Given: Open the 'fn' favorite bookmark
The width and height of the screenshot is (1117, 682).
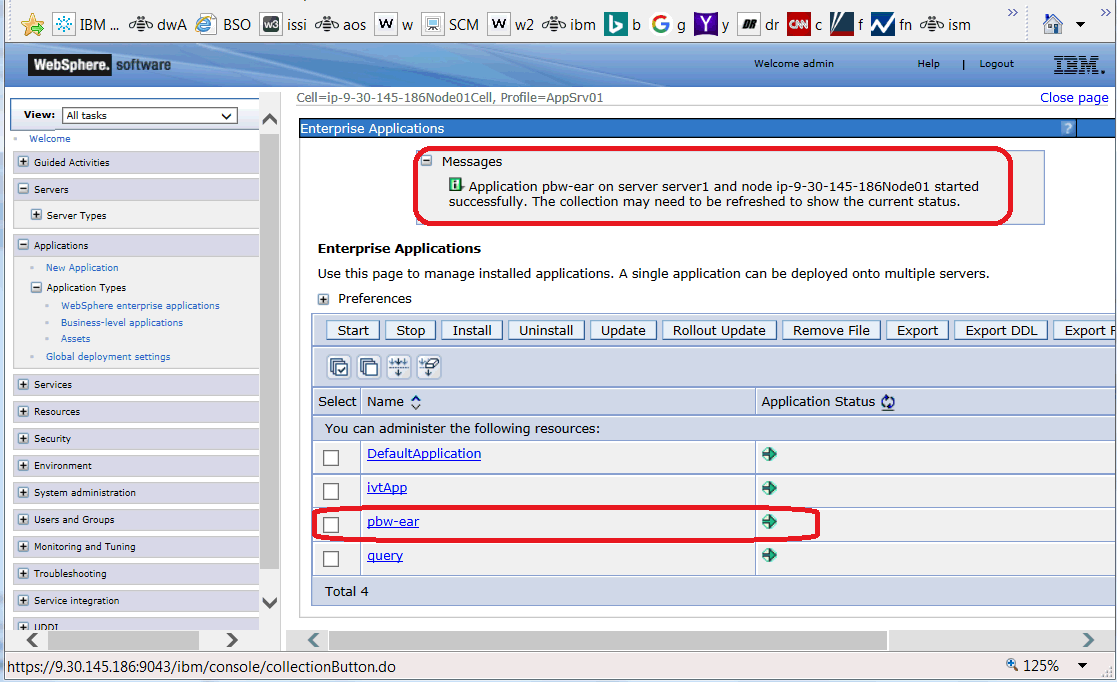Looking at the screenshot, I should click(x=891, y=25).
